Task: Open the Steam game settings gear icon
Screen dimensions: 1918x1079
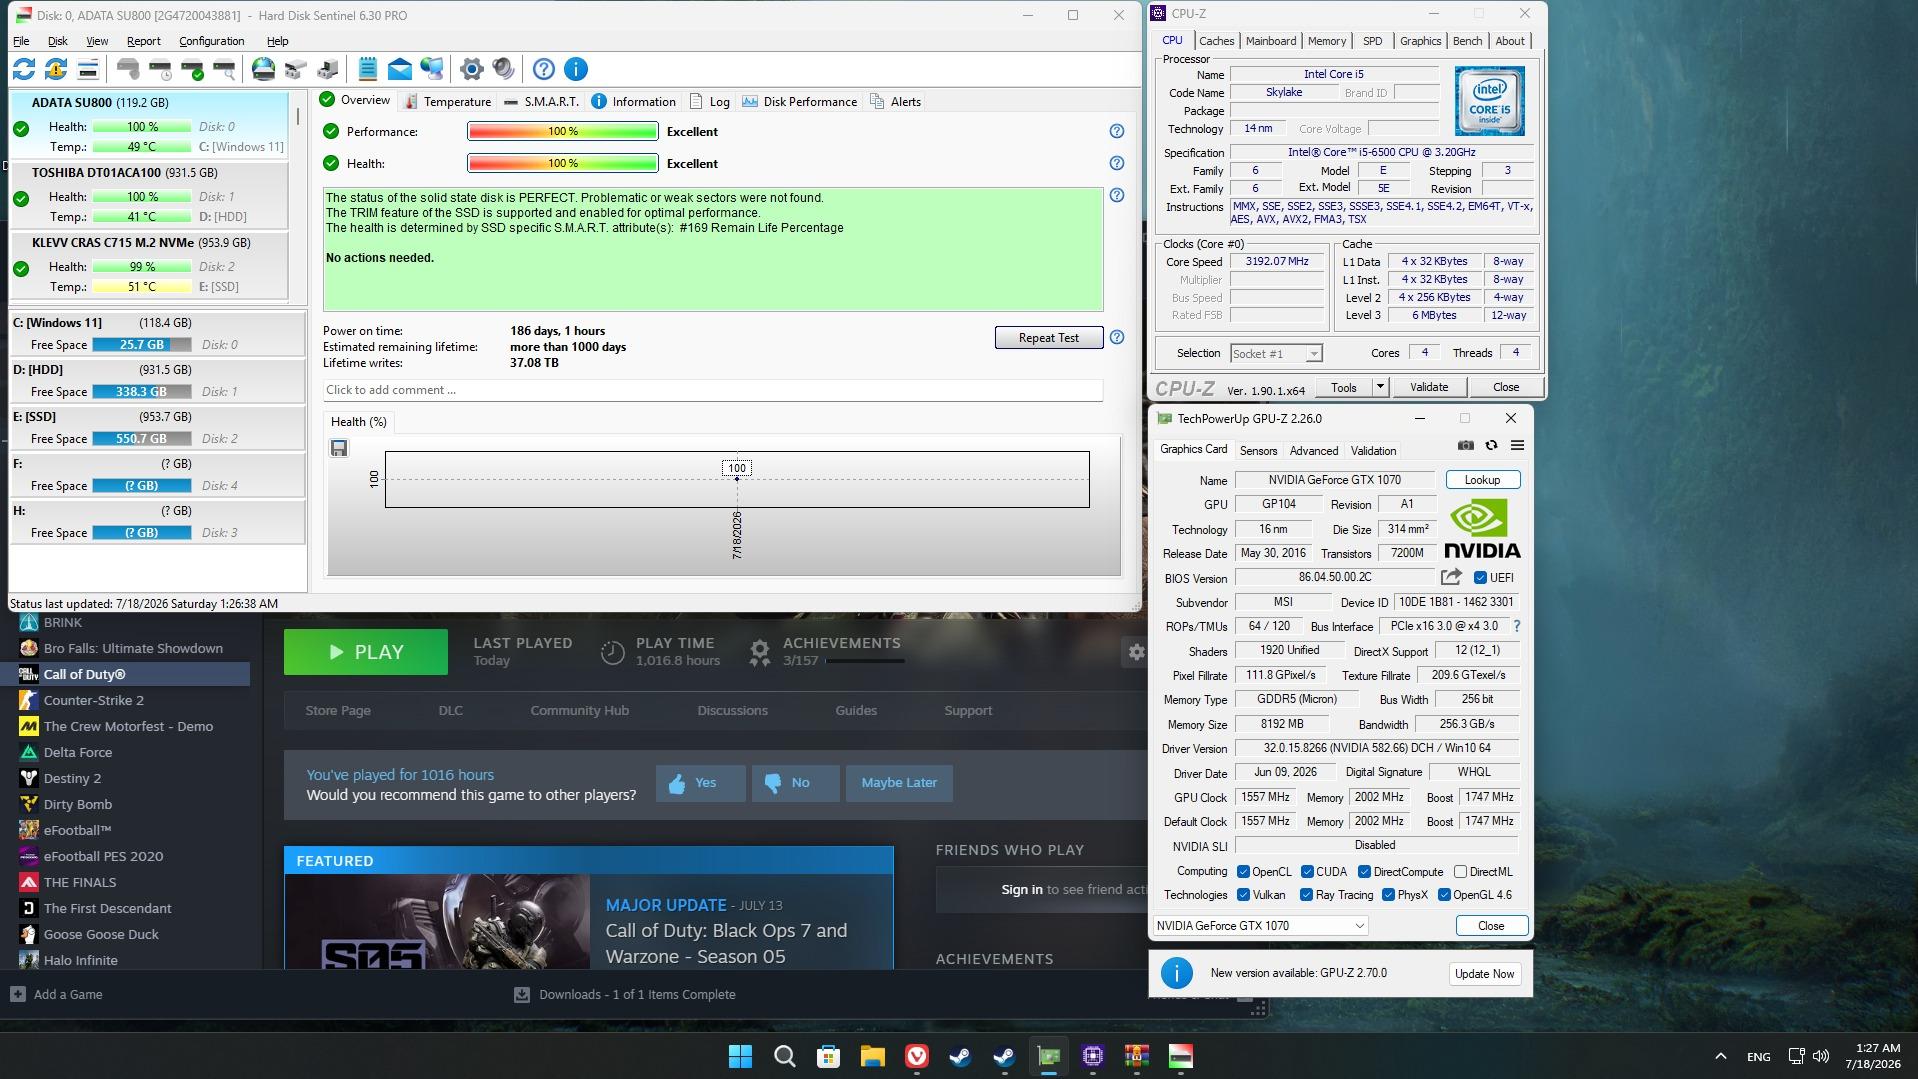Action: coord(1136,652)
